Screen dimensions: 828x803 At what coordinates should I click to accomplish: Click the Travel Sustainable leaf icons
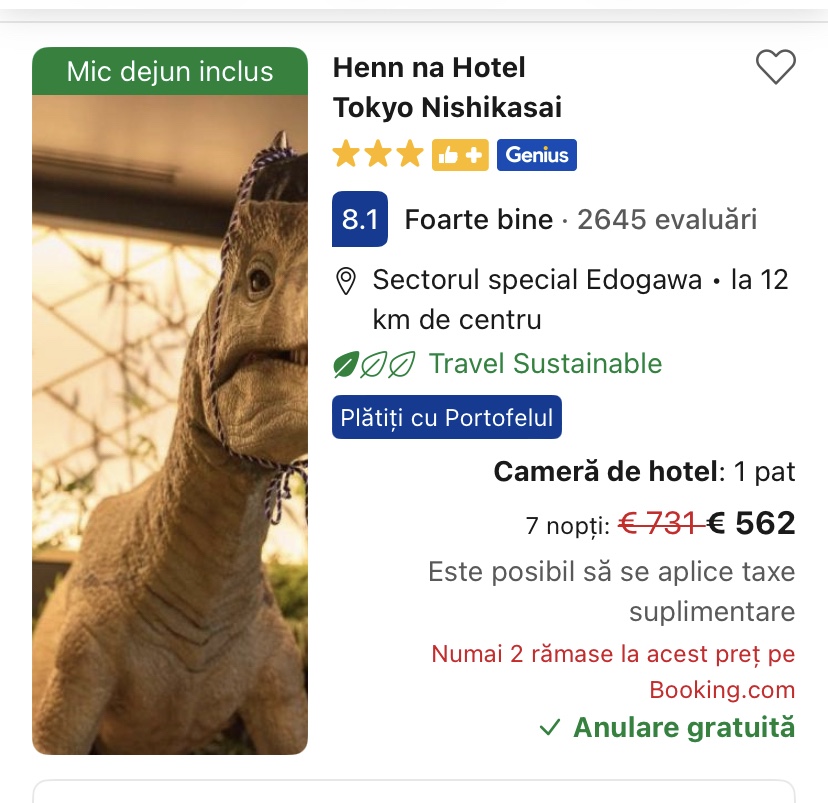374,364
